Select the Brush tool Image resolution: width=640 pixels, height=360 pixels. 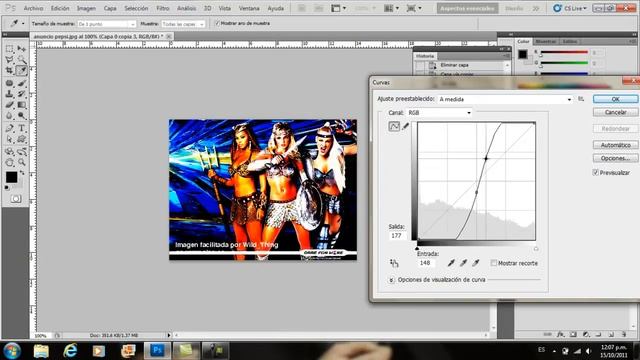tap(22, 83)
